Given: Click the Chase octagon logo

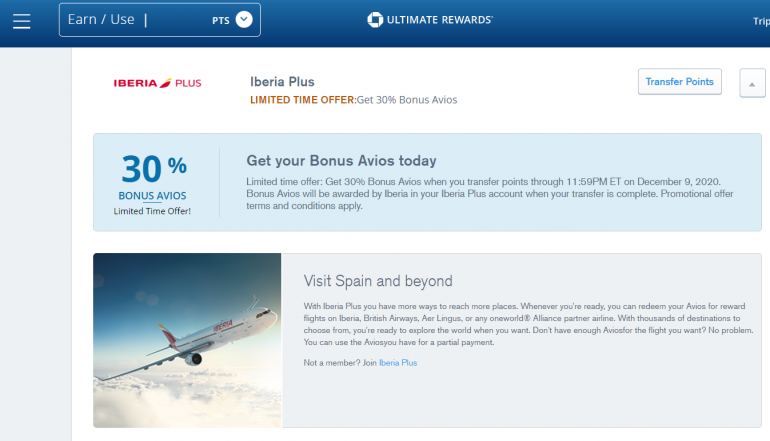Looking at the screenshot, I should [376, 20].
